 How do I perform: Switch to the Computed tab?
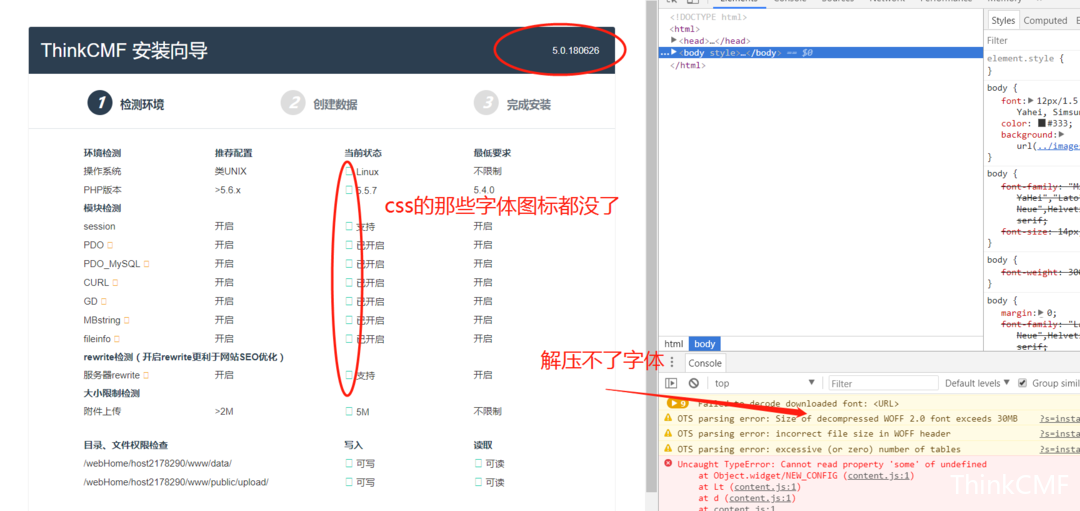click(x=1045, y=21)
